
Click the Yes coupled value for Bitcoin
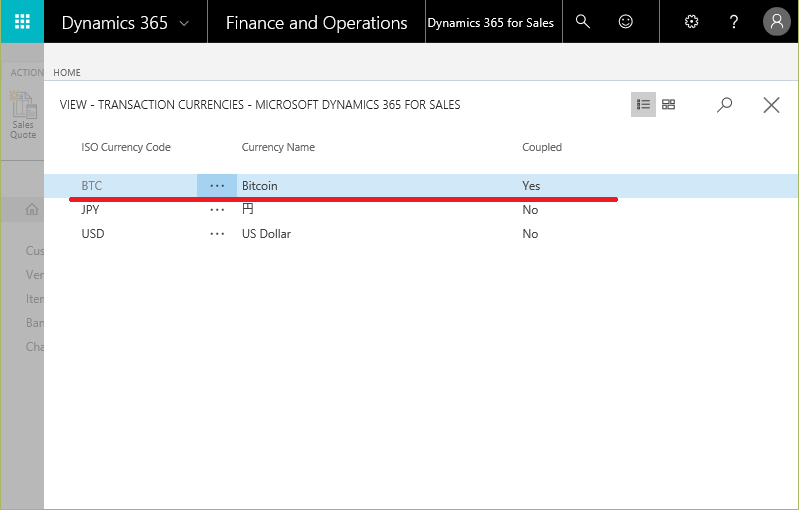pyautogui.click(x=531, y=185)
